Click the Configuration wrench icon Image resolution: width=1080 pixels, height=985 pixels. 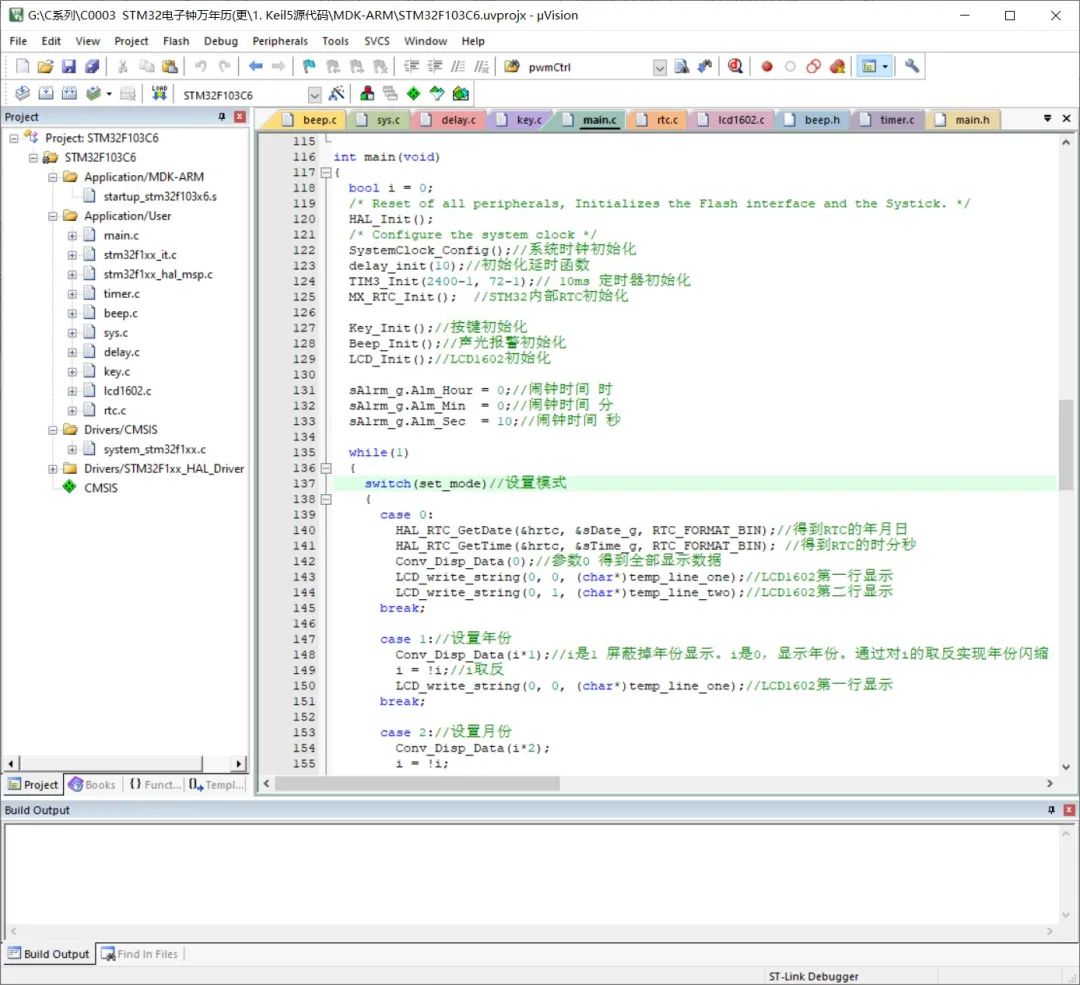(911, 67)
